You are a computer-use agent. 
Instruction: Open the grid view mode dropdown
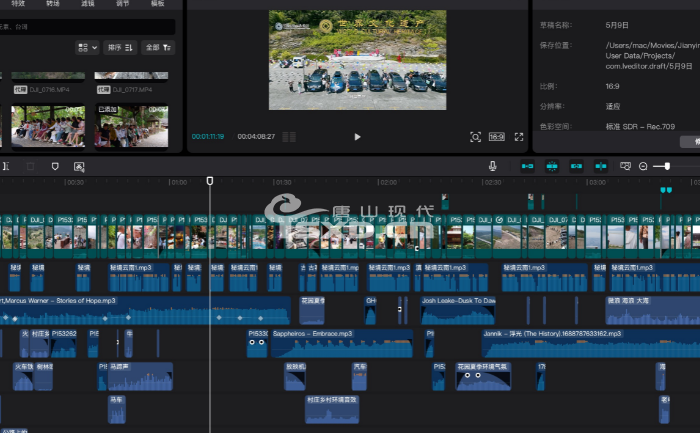(x=87, y=47)
